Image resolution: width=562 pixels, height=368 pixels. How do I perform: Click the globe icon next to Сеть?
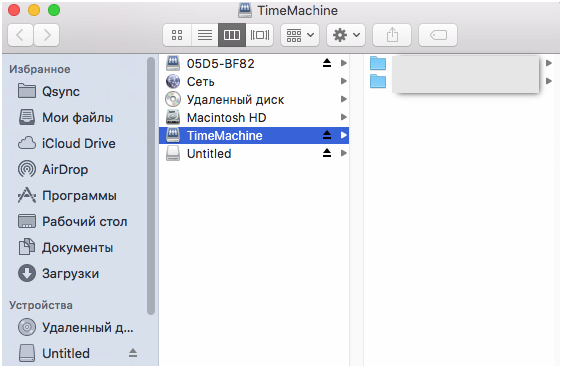(x=173, y=81)
